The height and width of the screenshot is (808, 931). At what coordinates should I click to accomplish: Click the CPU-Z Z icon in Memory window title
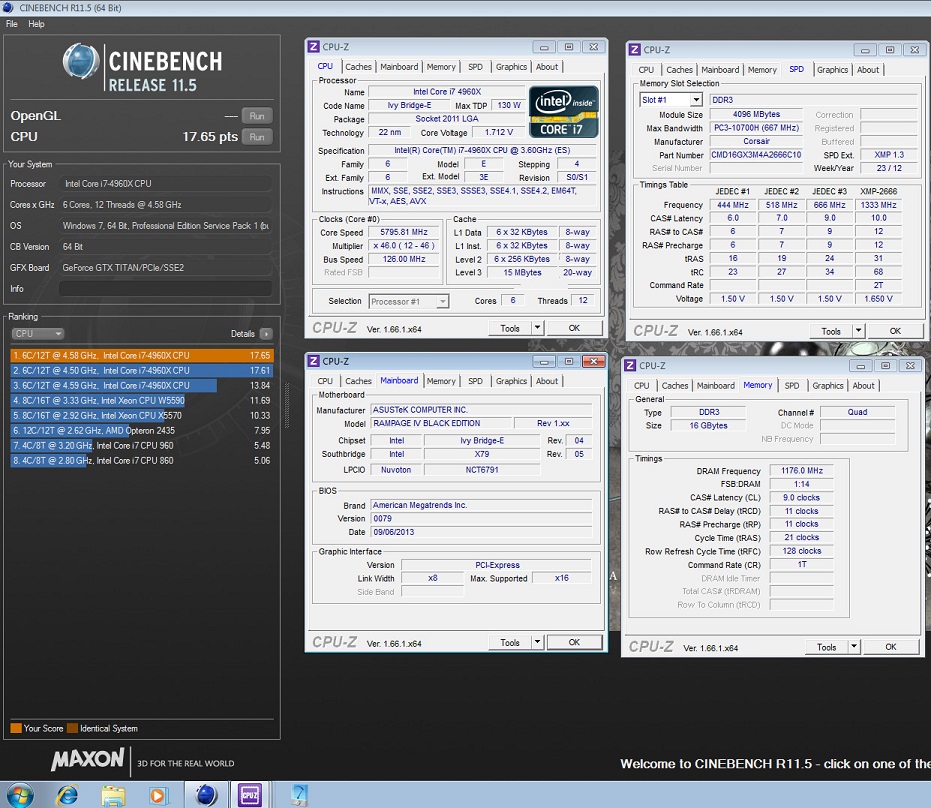click(631, 366)
